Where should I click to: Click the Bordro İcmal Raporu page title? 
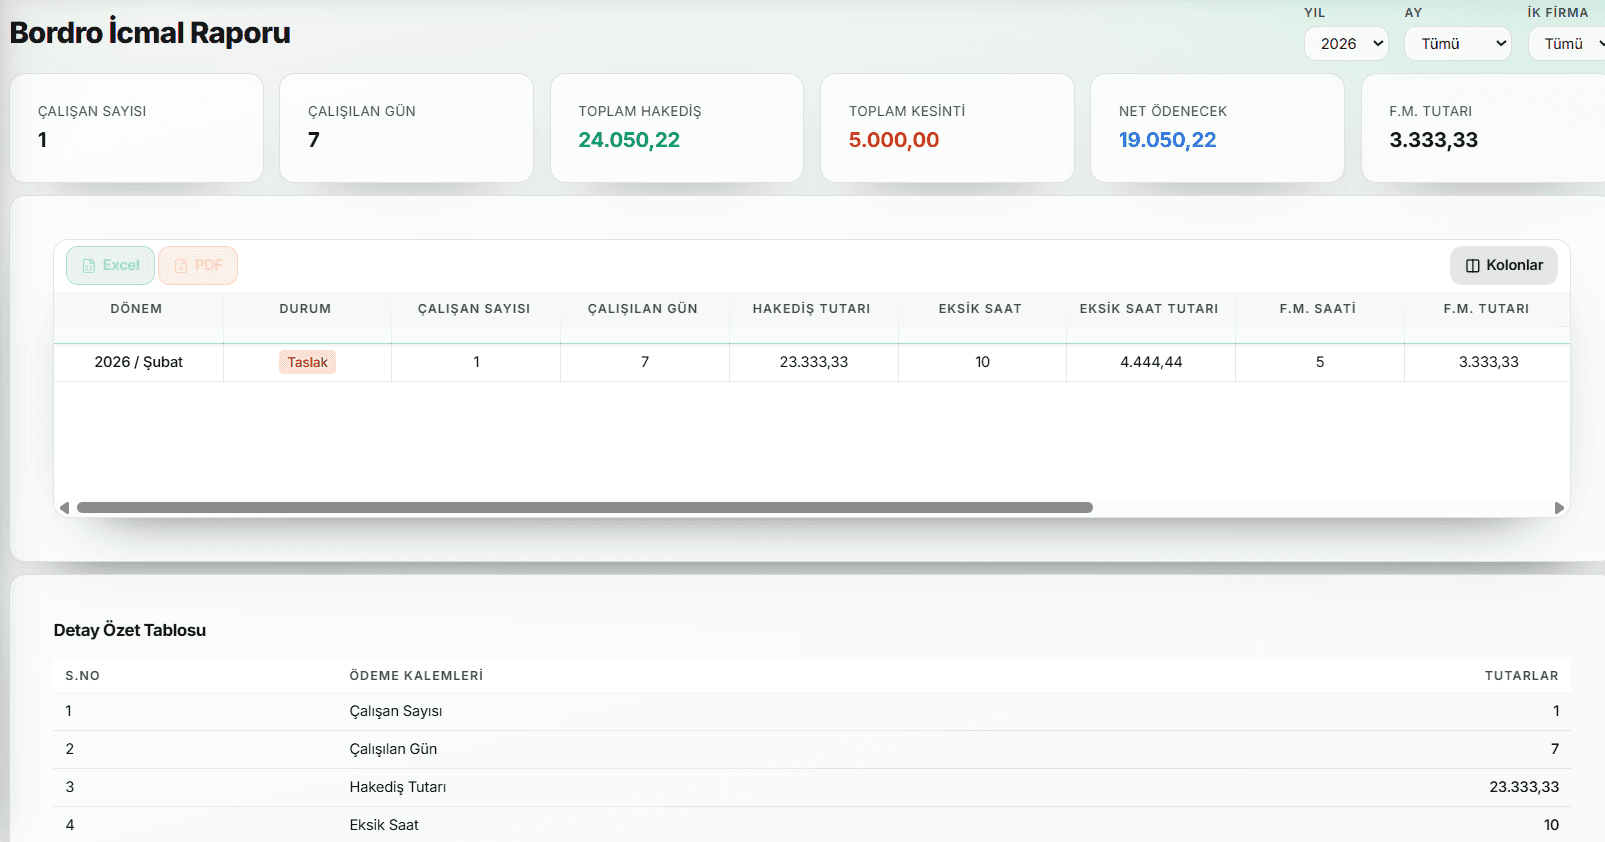(150, 32)
